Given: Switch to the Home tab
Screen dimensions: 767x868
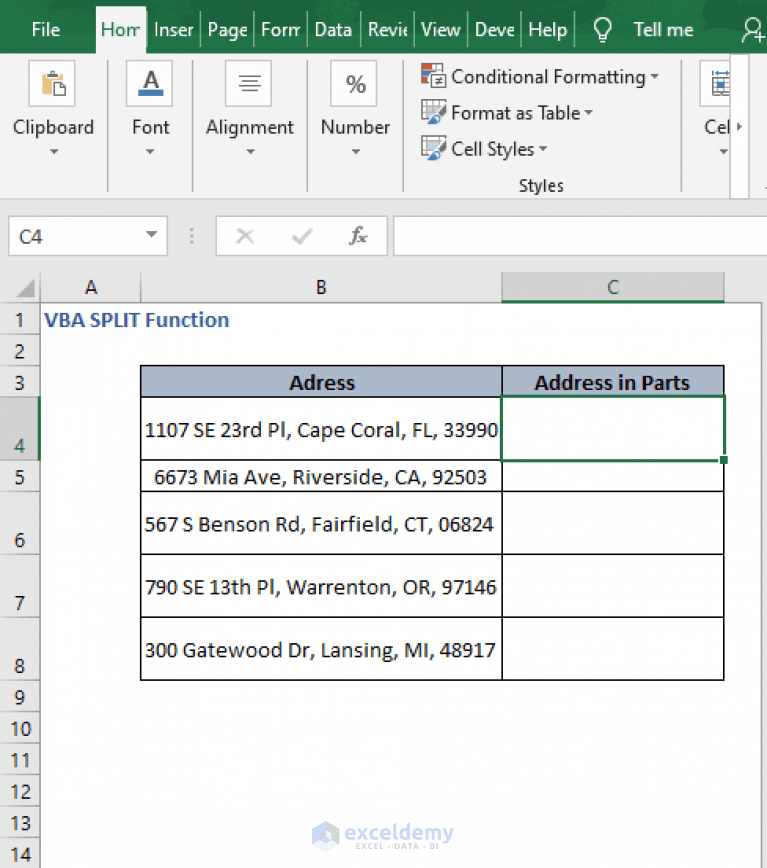Looking at the screenshot, I should point(121,29).
